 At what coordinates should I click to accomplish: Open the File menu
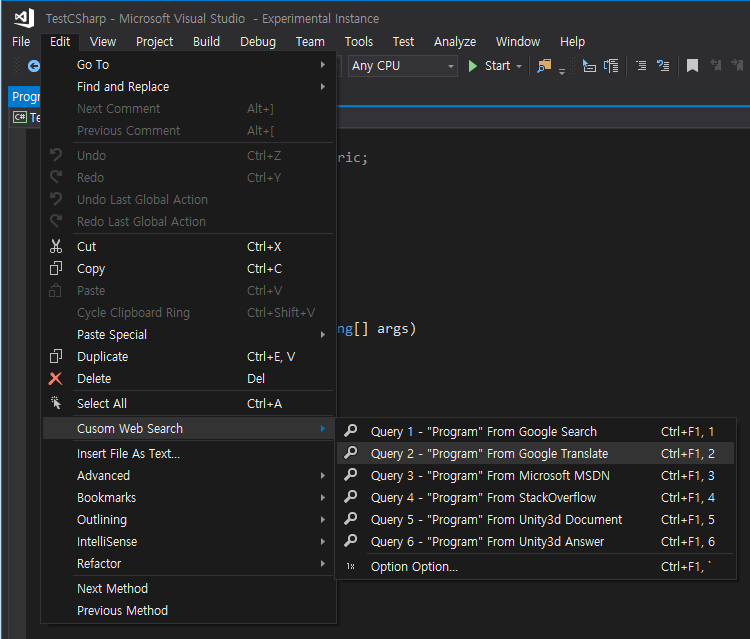coord(21,42)
